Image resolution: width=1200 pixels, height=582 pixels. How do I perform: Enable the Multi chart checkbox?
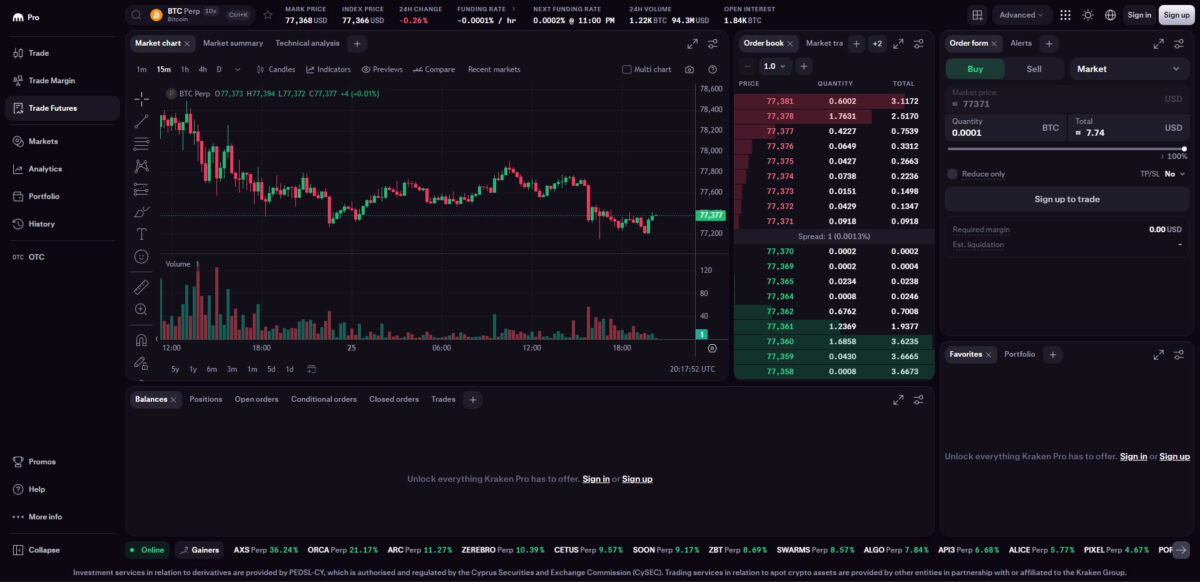tap(627, 70)
